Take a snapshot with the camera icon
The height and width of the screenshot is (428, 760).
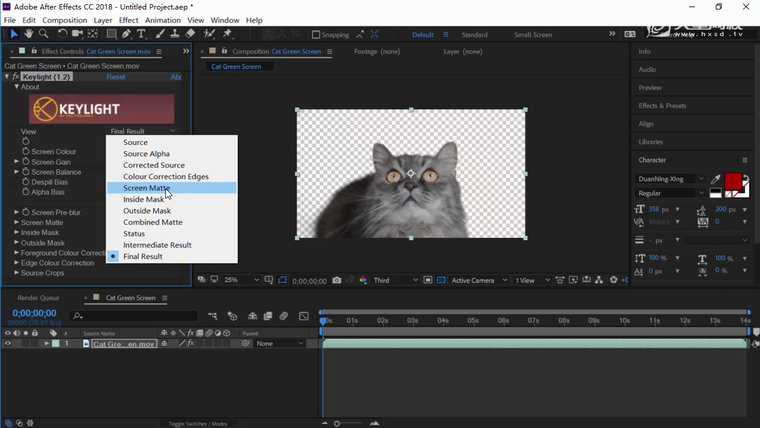click(337, 281)
